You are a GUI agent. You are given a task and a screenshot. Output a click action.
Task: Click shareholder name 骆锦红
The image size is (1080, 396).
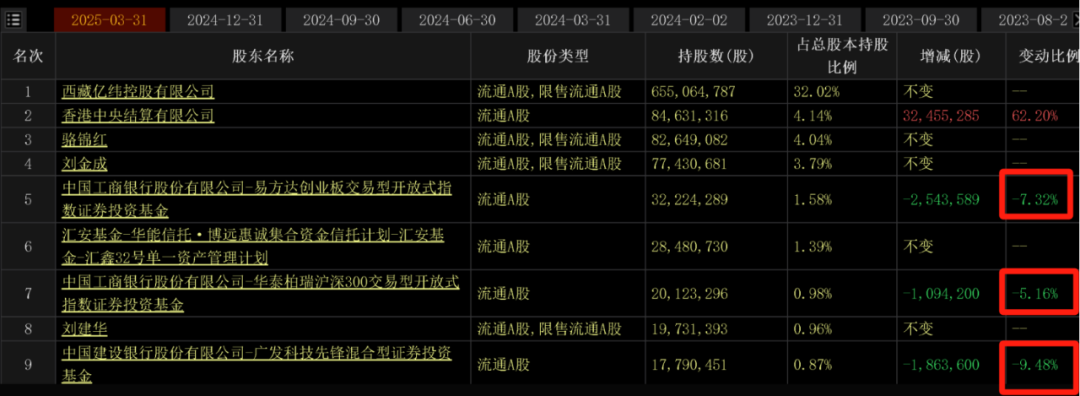(x=85, y=140)
